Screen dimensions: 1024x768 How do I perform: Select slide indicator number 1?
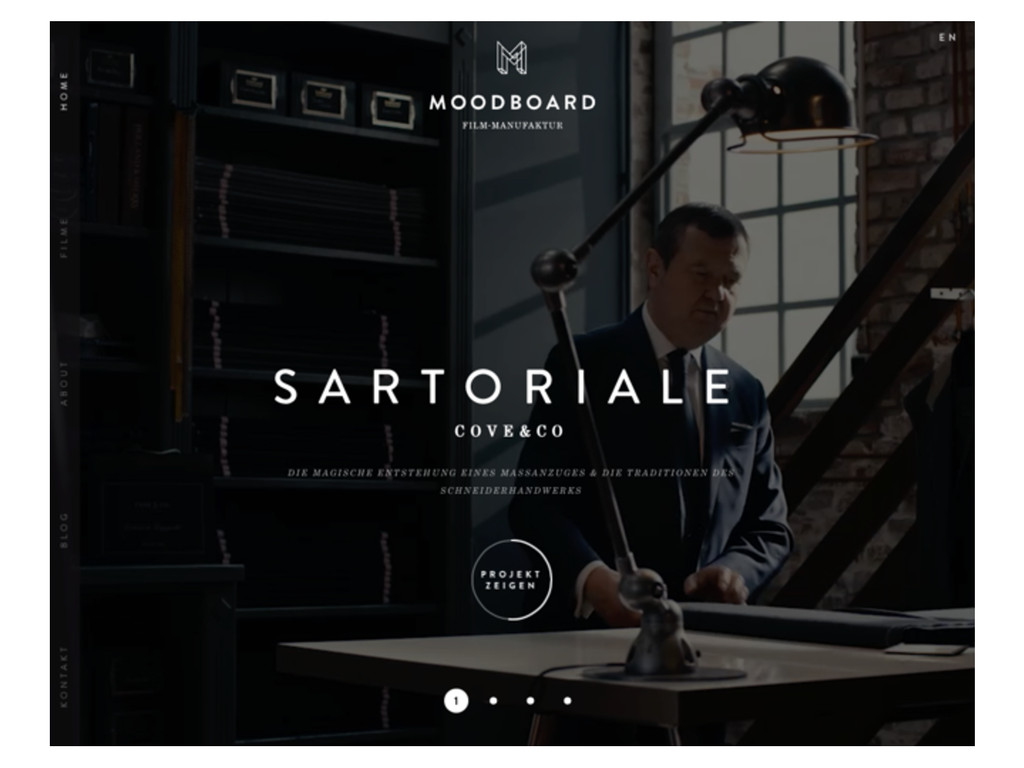456,701
